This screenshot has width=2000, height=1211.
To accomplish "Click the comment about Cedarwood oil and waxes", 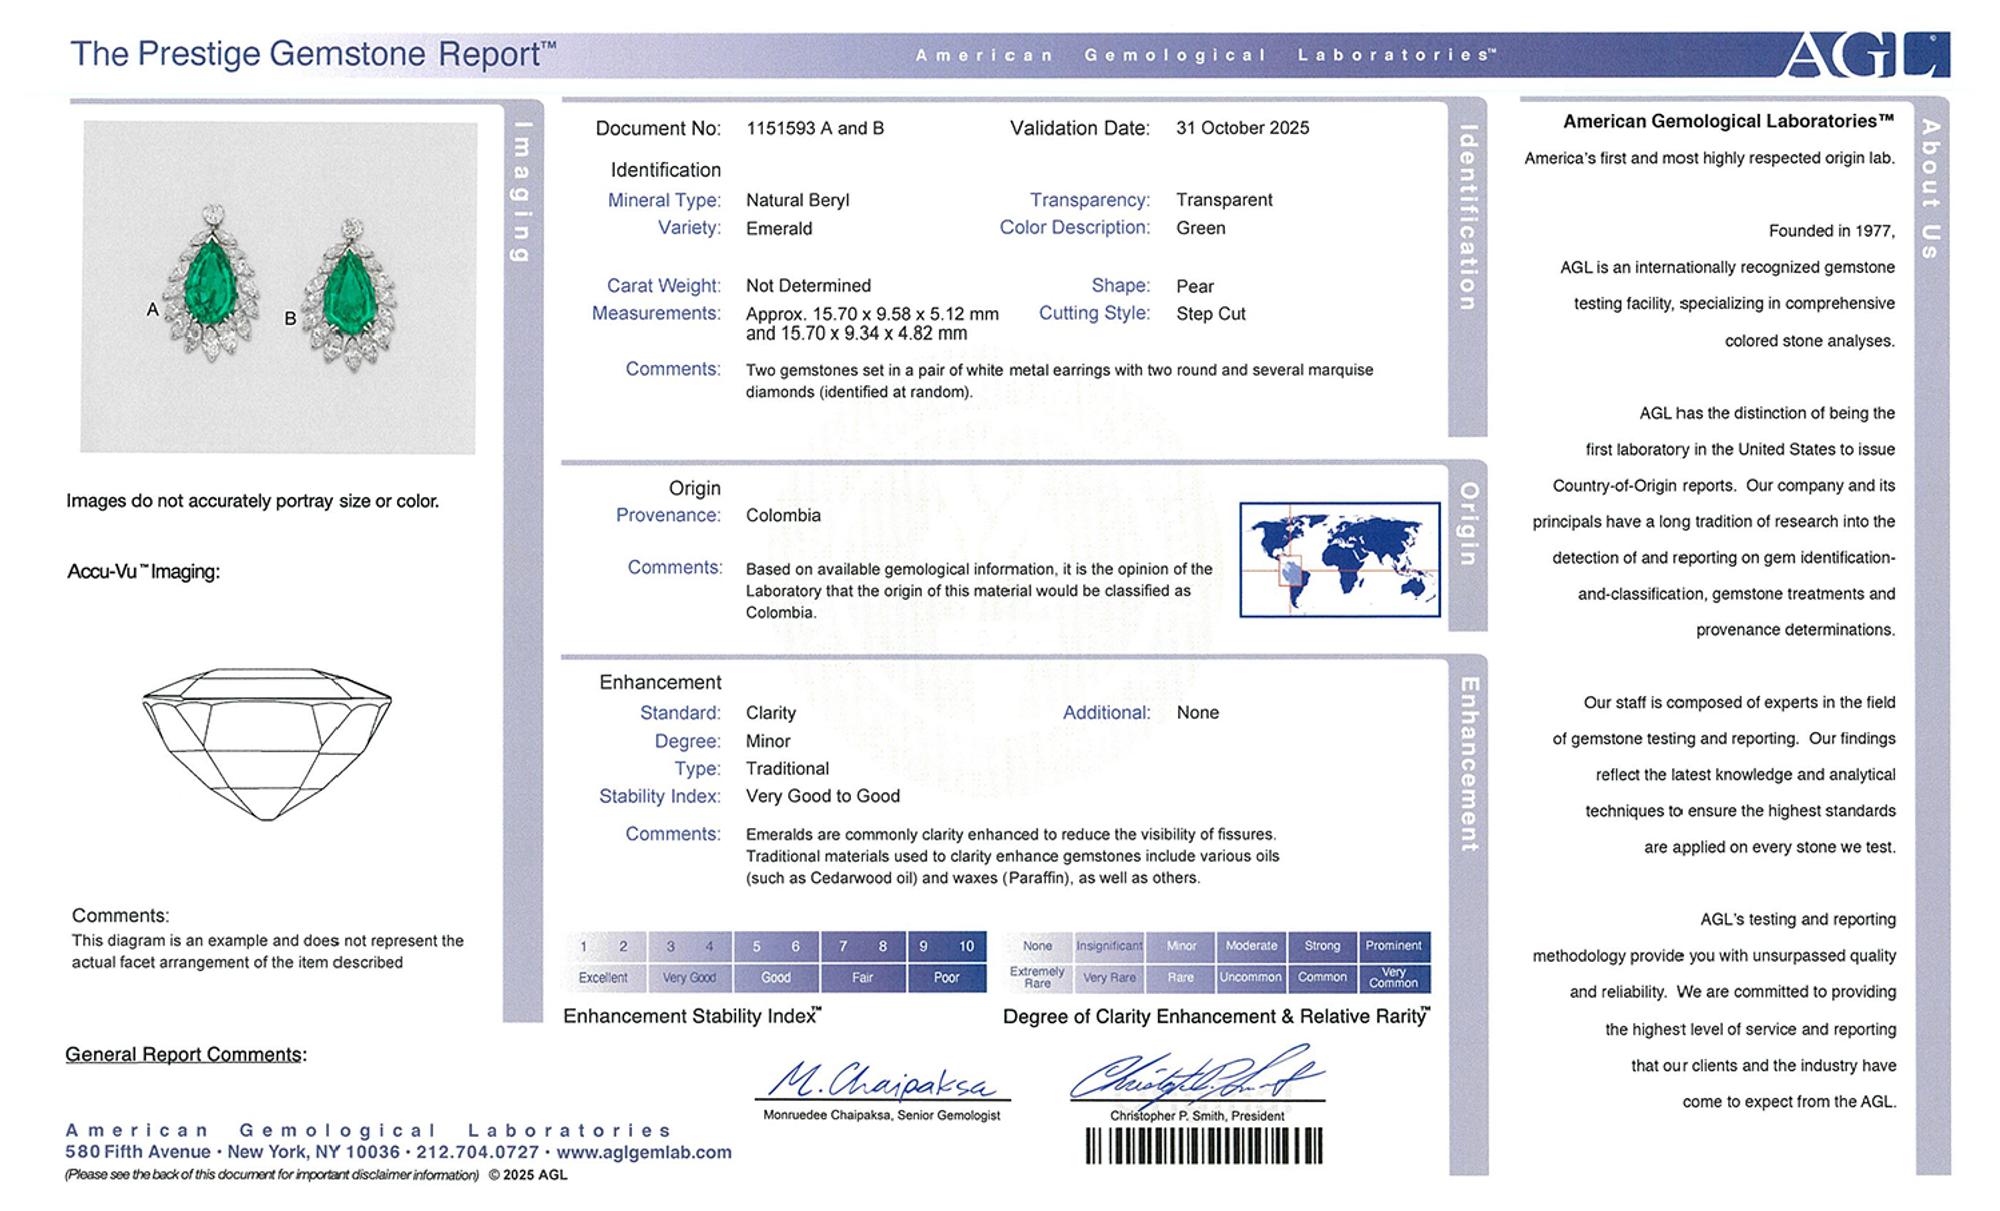I will tap(1012, 857).
